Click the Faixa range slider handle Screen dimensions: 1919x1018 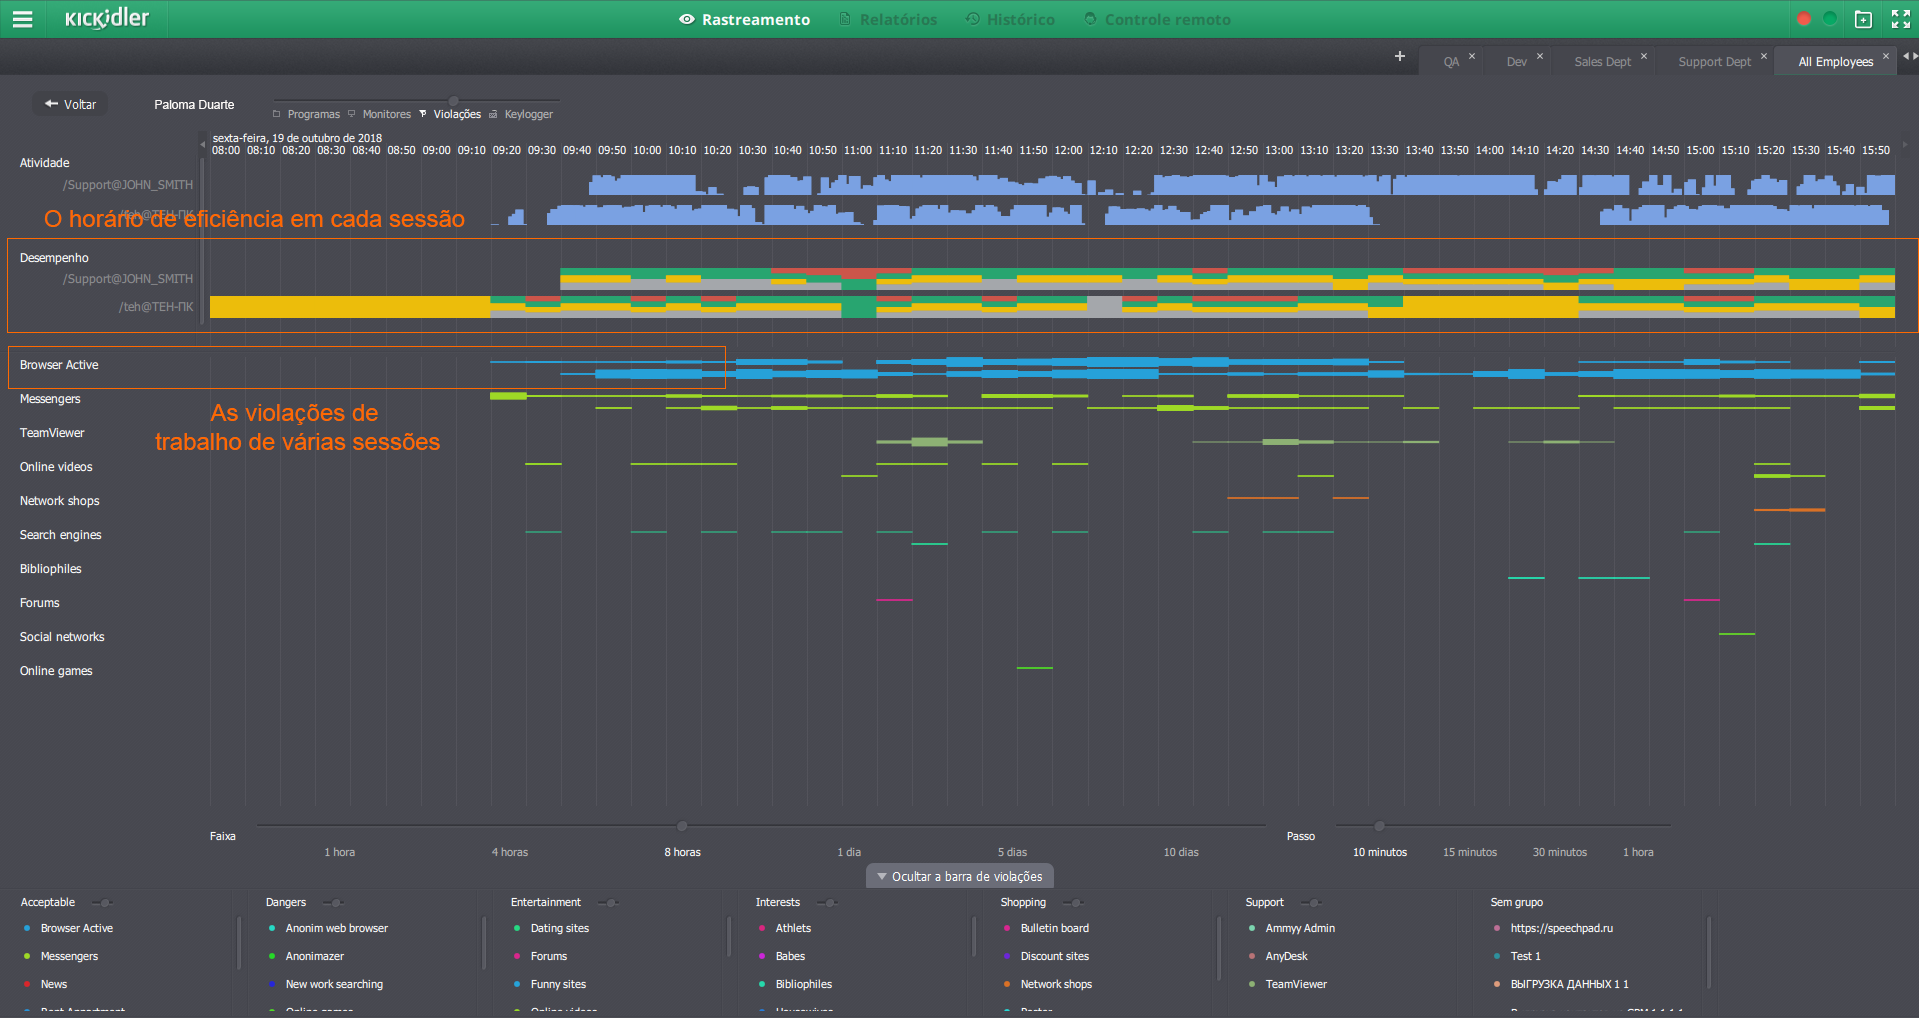(682, 826)
